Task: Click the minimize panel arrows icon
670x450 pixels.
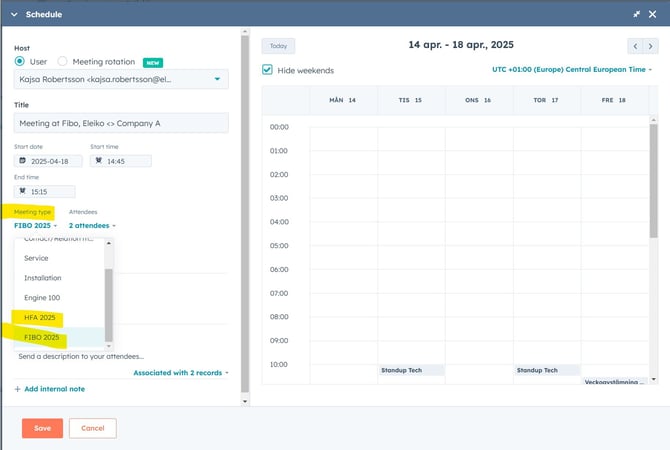Action: (x=637, y=14)
